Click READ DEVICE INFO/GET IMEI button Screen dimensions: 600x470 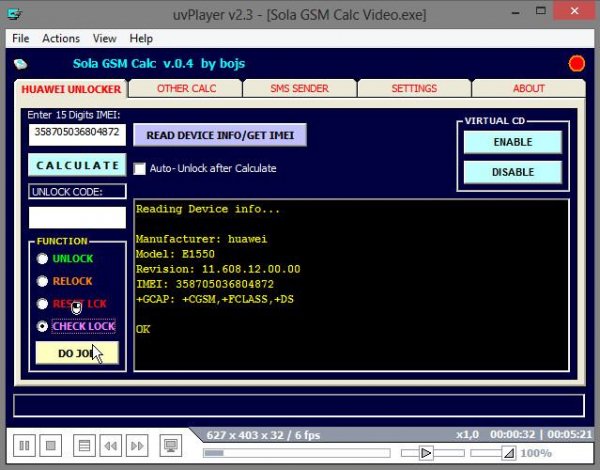220,135
